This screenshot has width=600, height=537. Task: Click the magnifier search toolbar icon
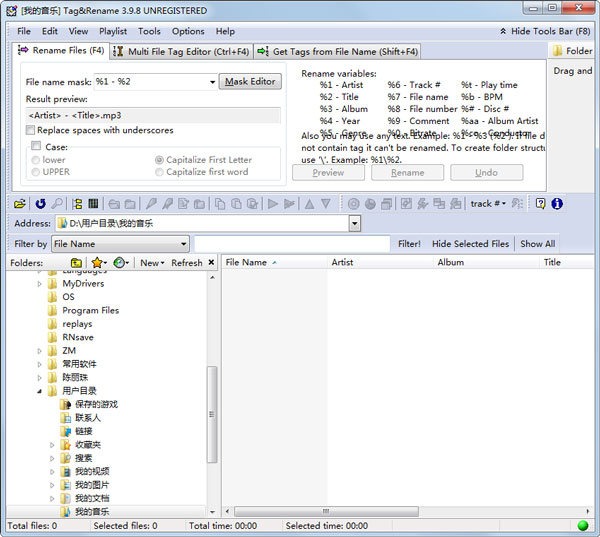coord(57,204)
